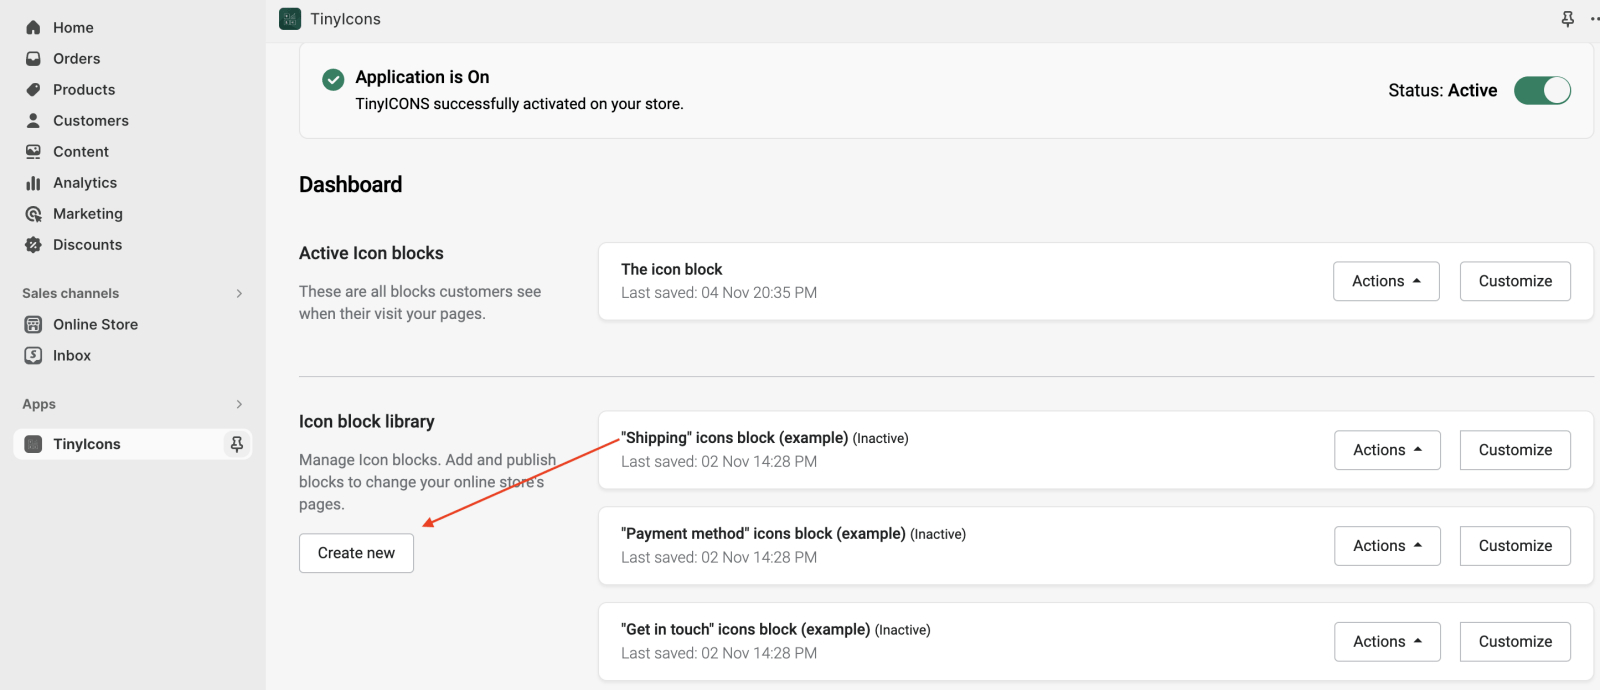Open Orders via its inbox icon
Viewport: 1600px width, 690px height.
tap(33, 59)
